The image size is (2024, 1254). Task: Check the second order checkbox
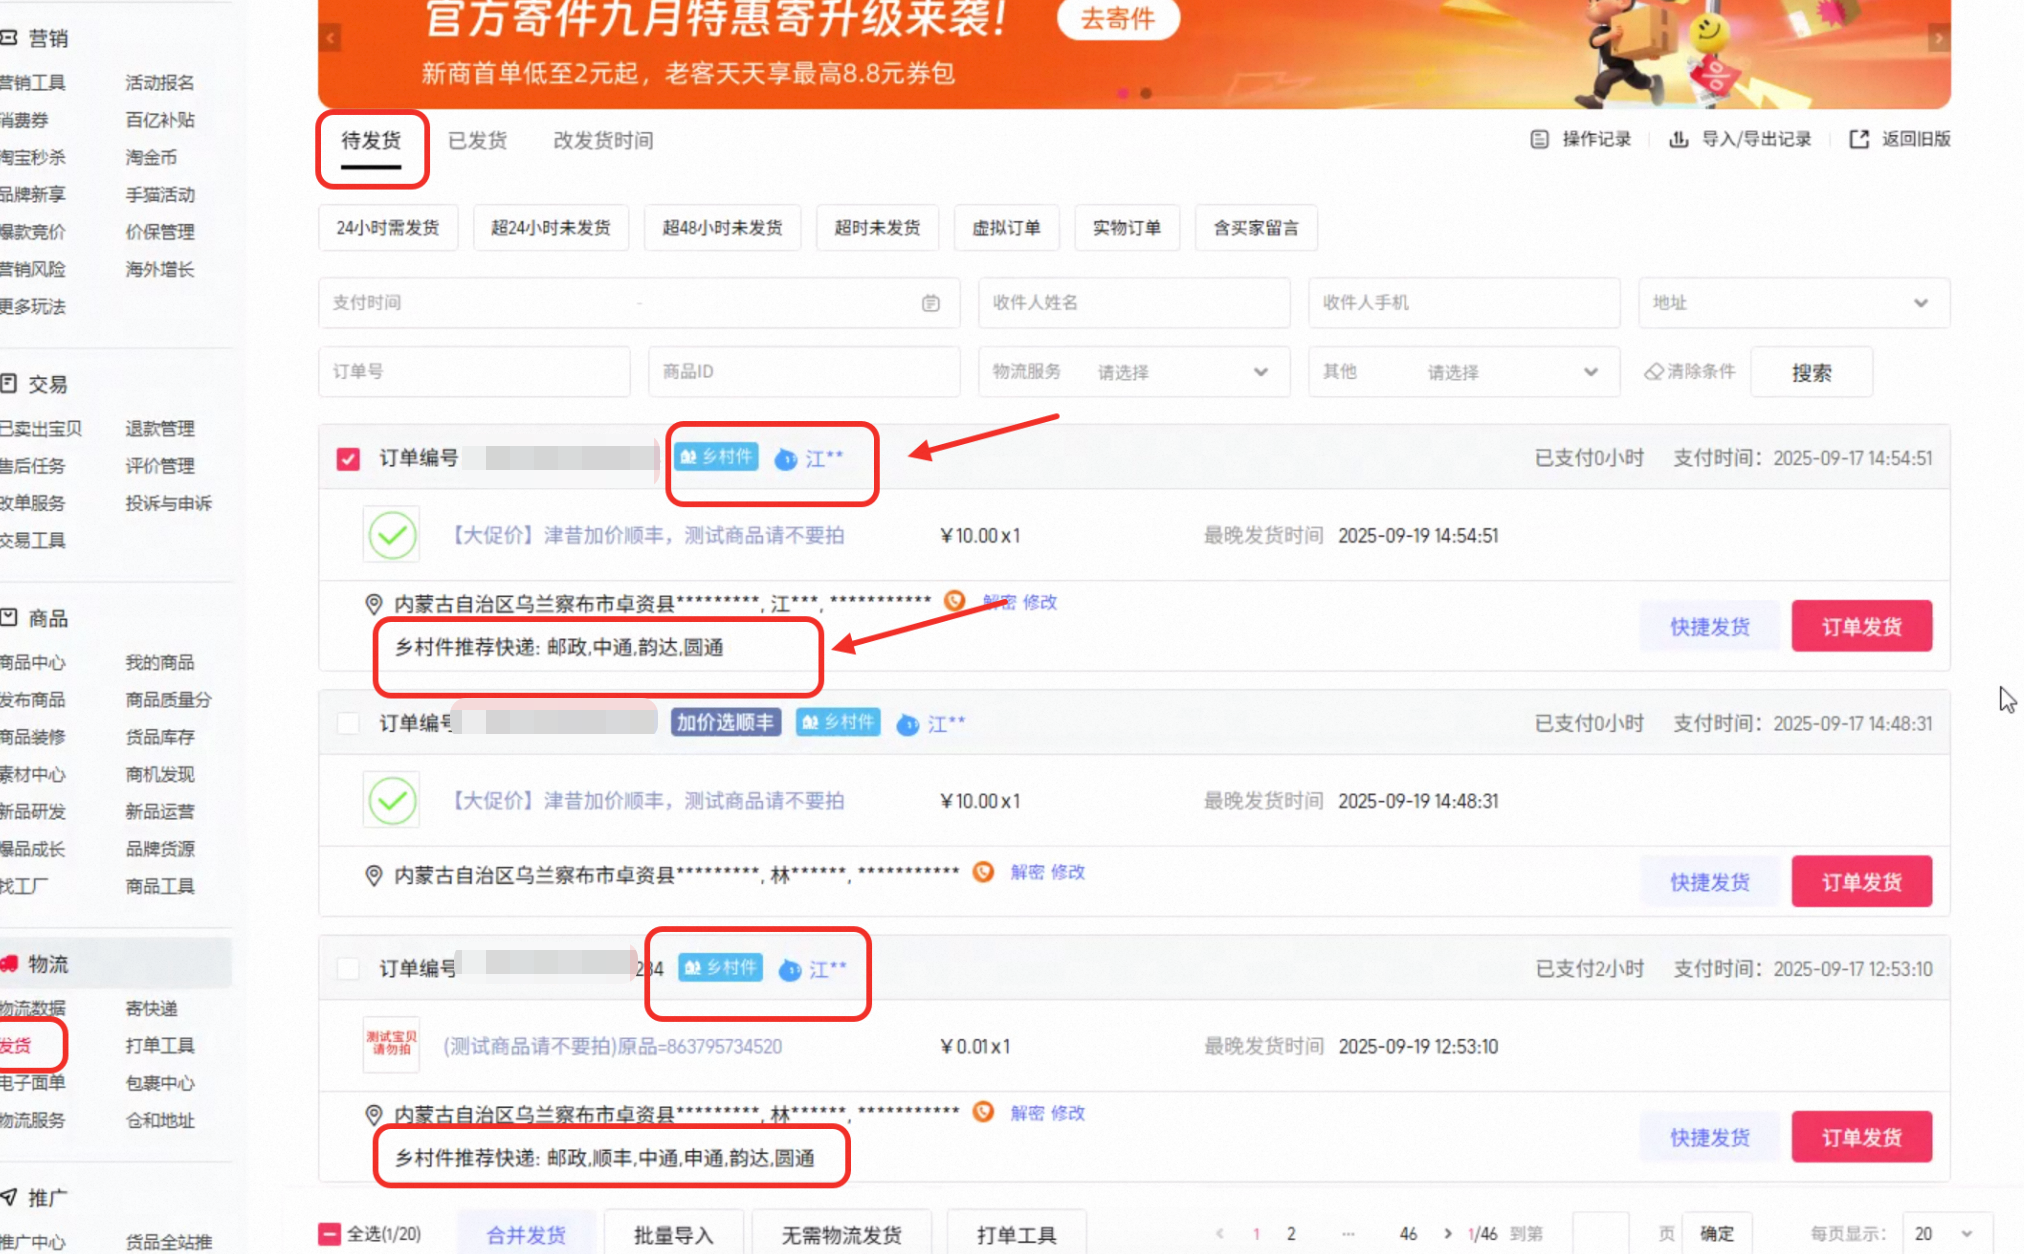pyautogui.click(x=348, y=723)
